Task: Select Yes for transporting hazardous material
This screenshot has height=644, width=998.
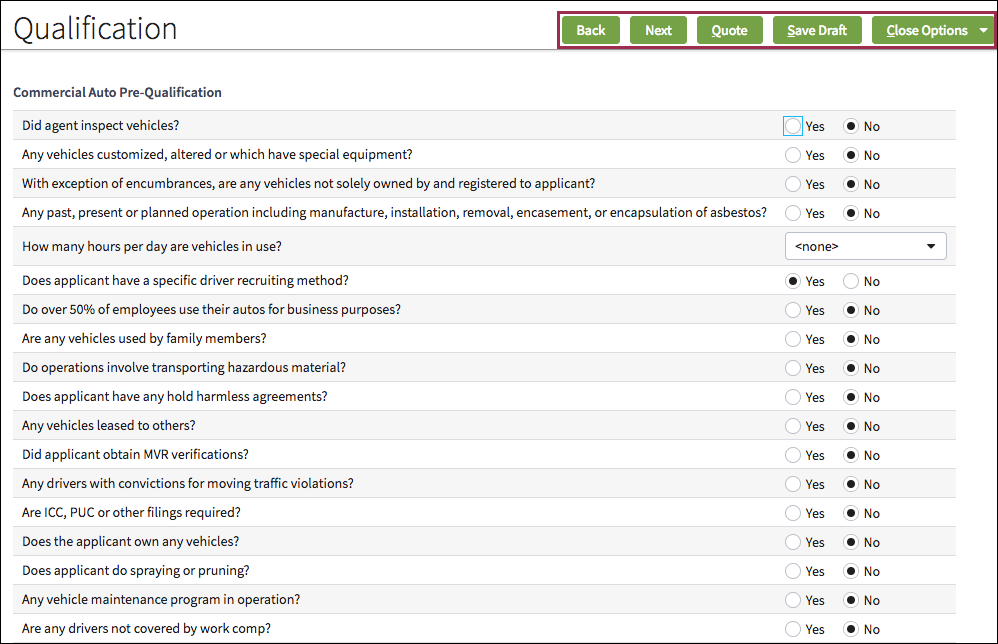Action: point(791,368)
